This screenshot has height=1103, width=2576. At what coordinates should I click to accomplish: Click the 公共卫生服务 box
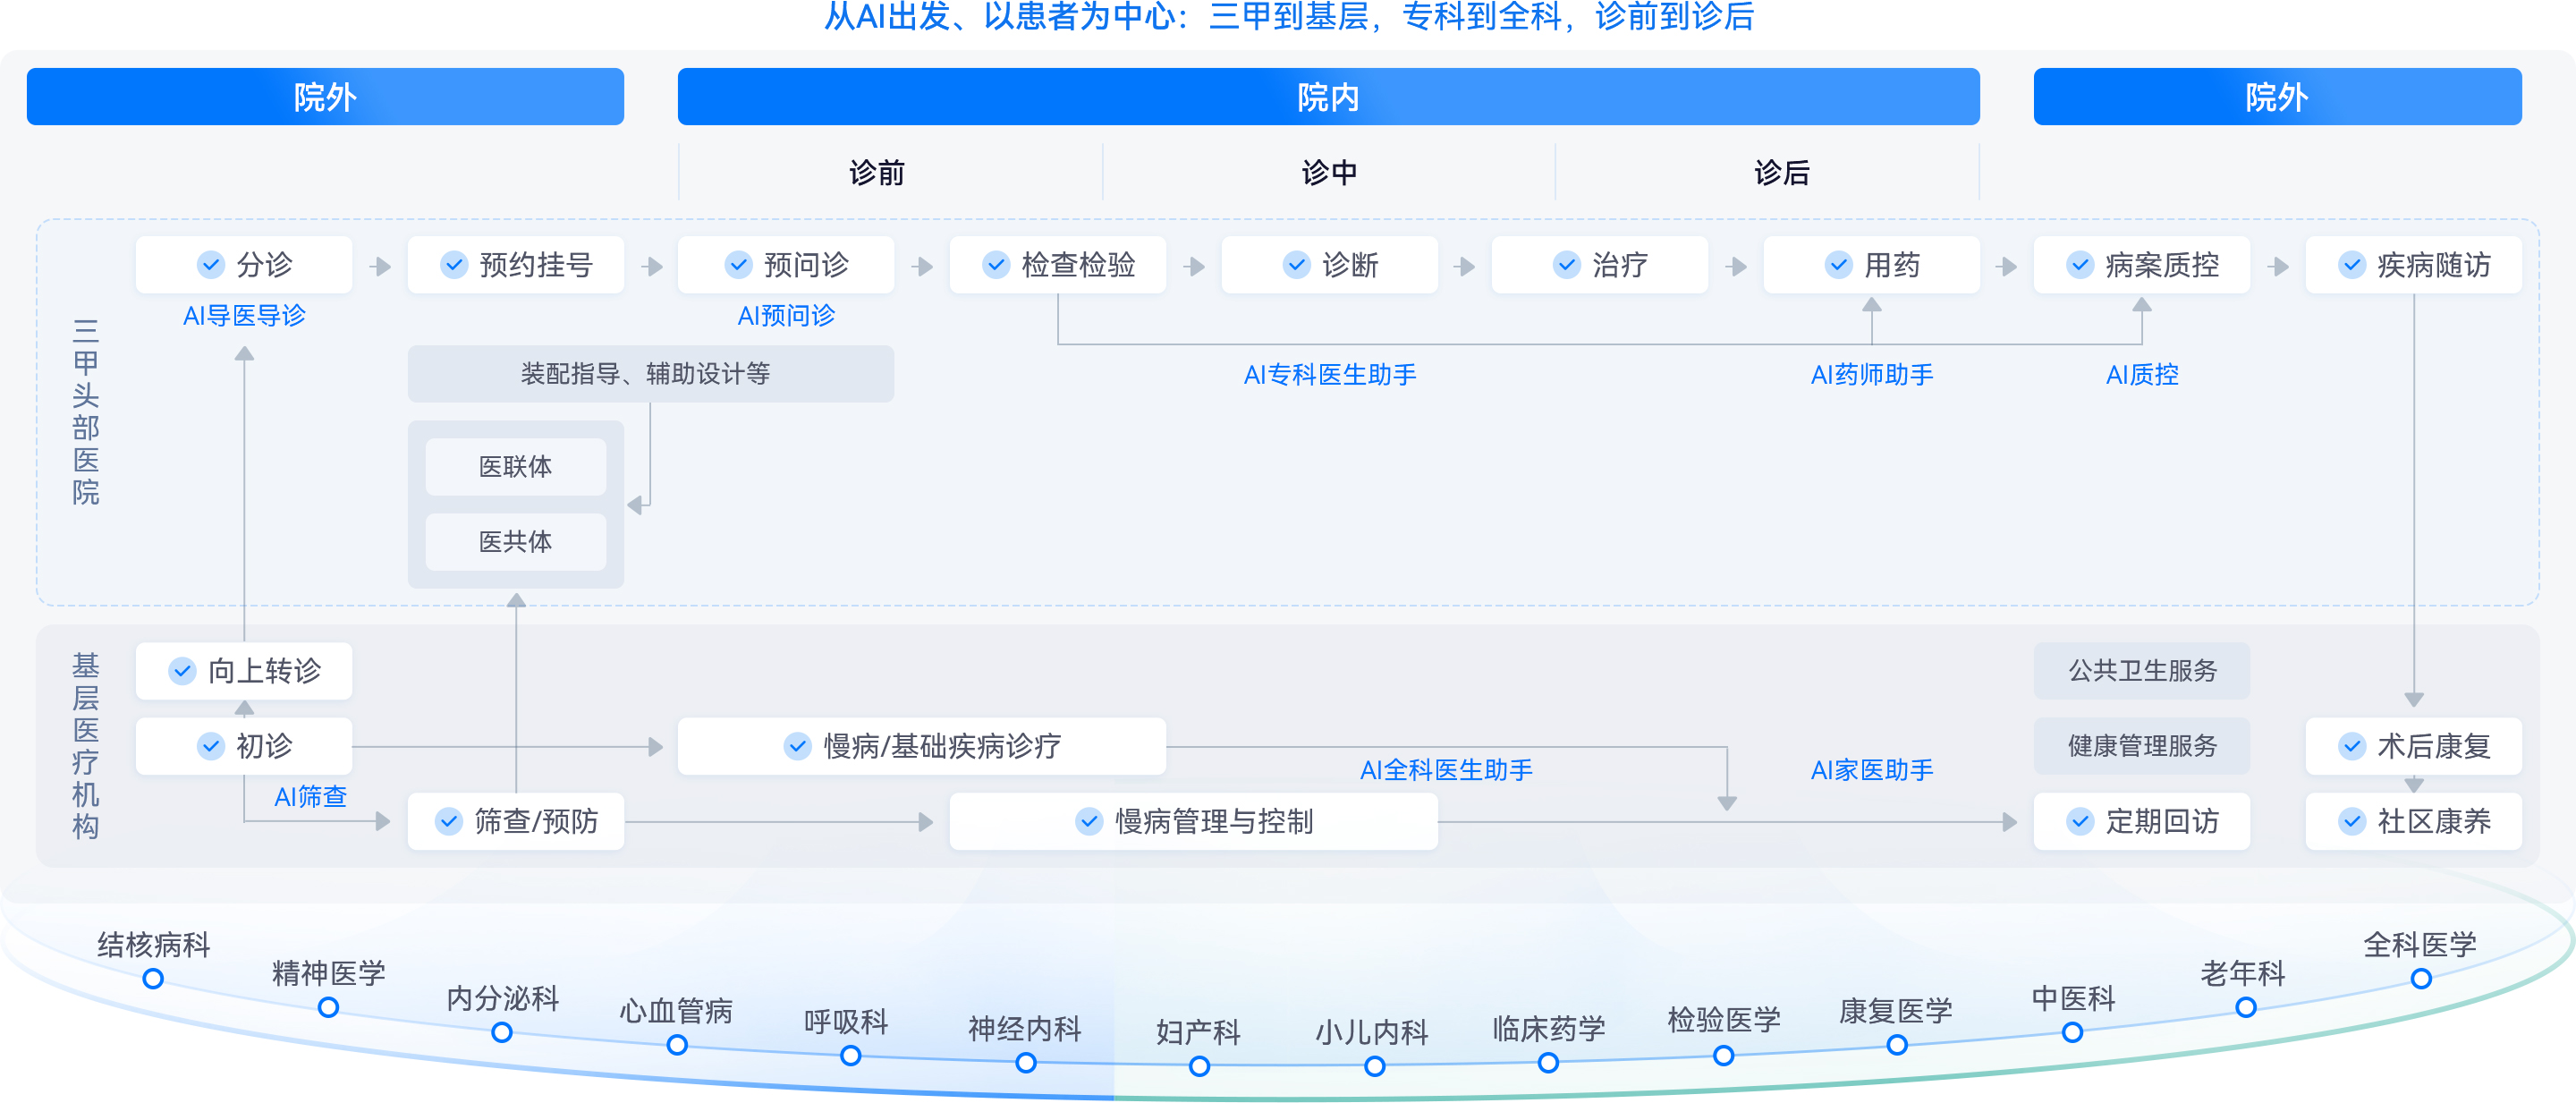(x=2142, y=671)
